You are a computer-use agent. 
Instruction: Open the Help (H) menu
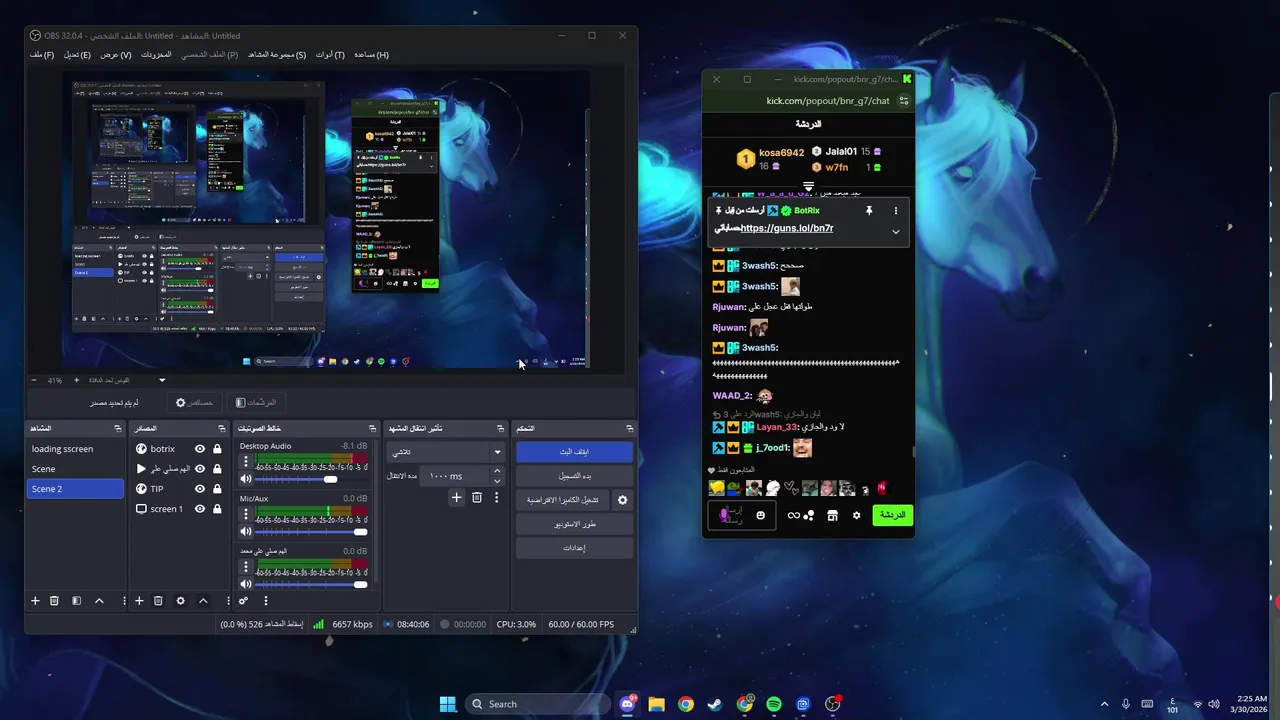(x=371, y=55)
